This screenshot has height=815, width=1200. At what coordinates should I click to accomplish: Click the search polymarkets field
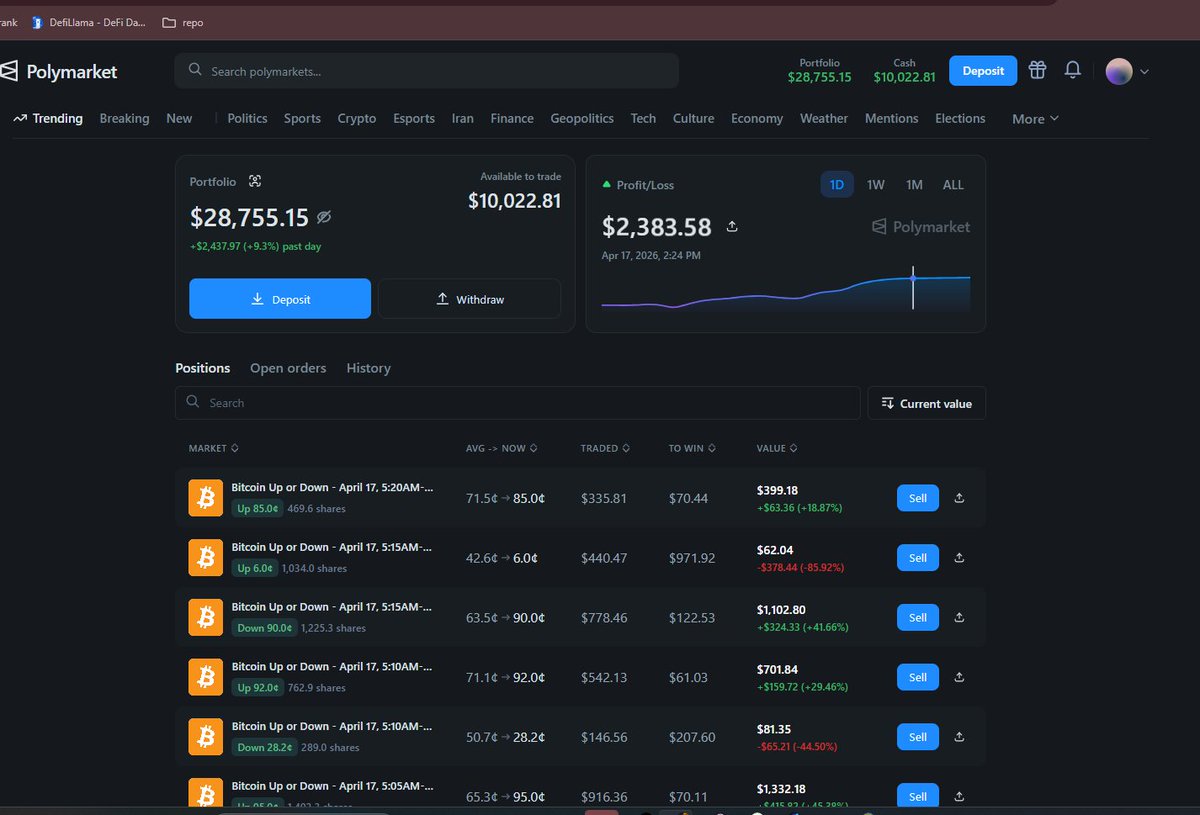(x=427, y=71)
